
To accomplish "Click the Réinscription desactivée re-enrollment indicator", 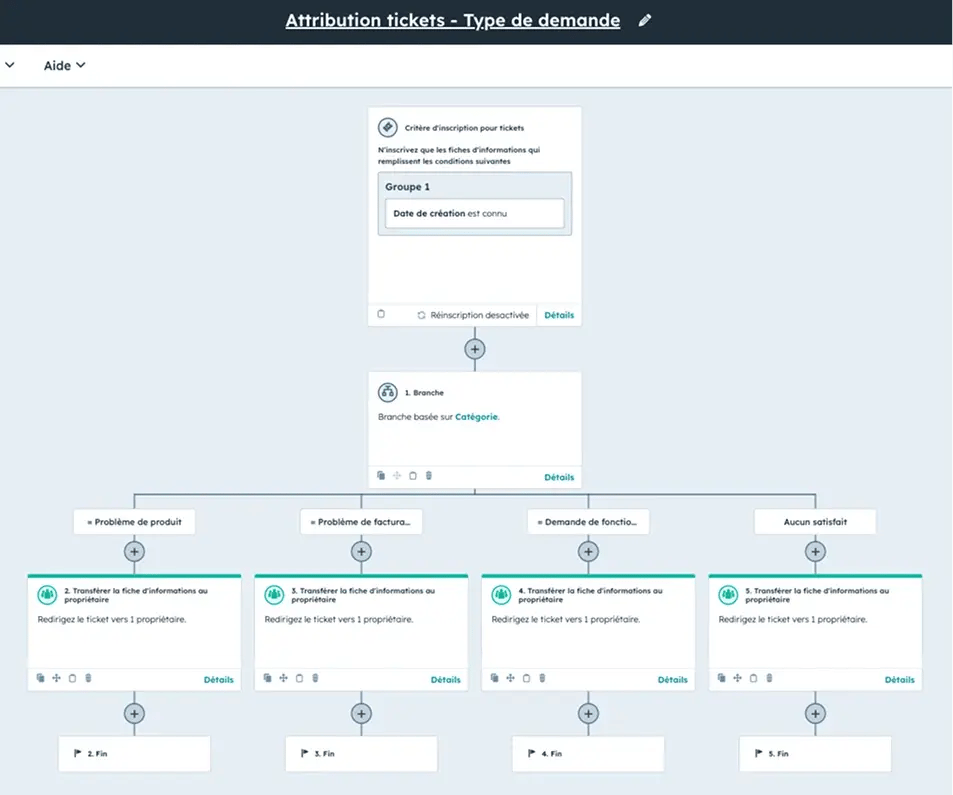I will coord(473,315).
